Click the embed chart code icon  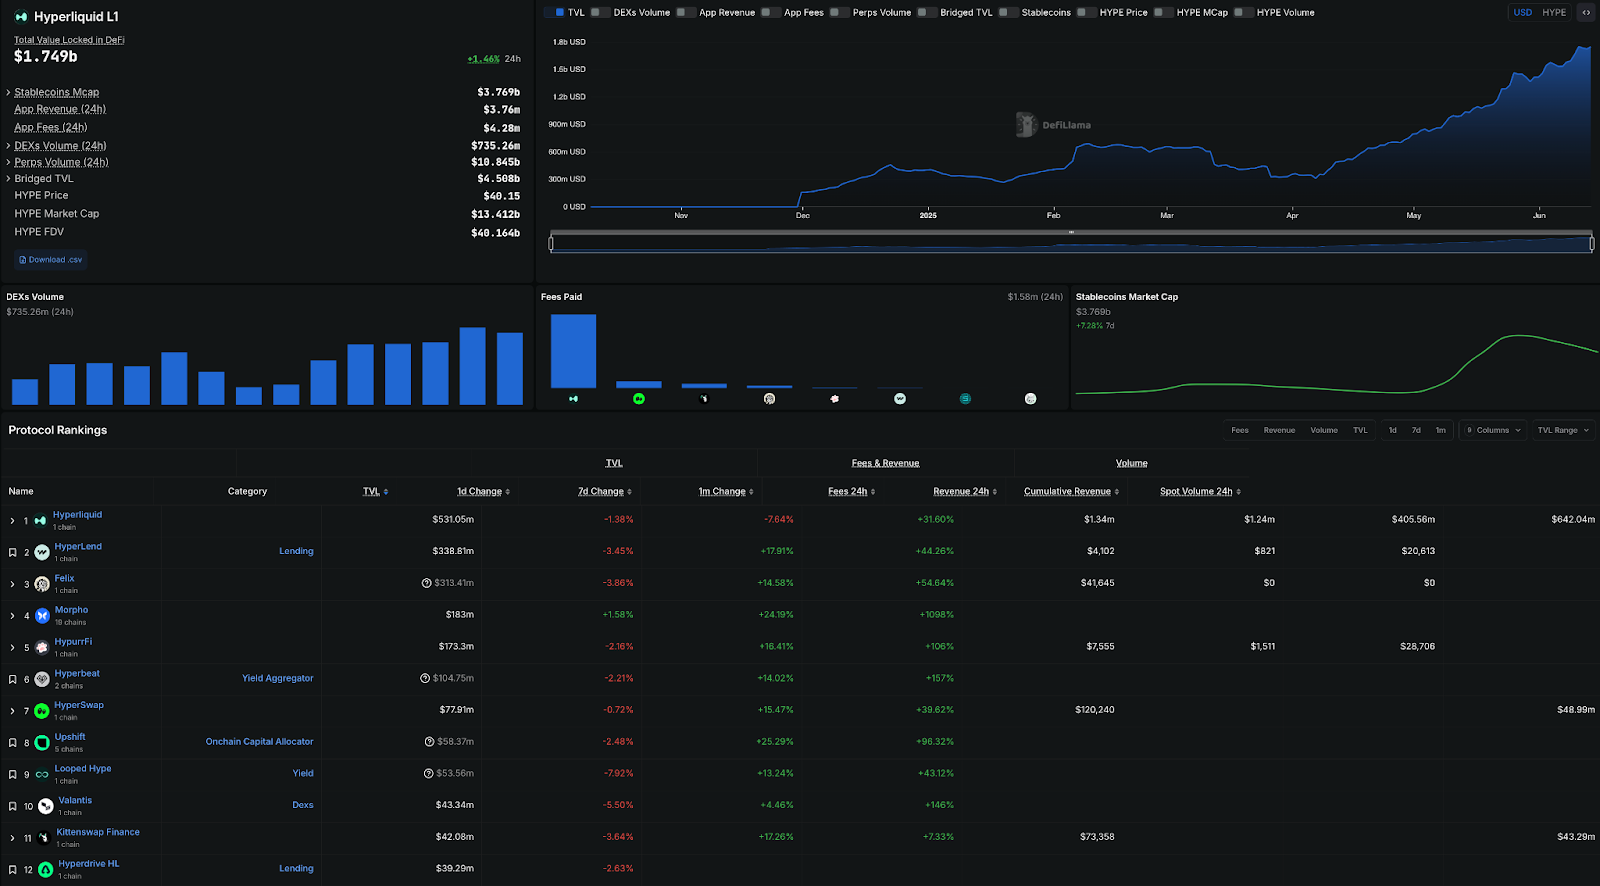tap(1586, 13)
